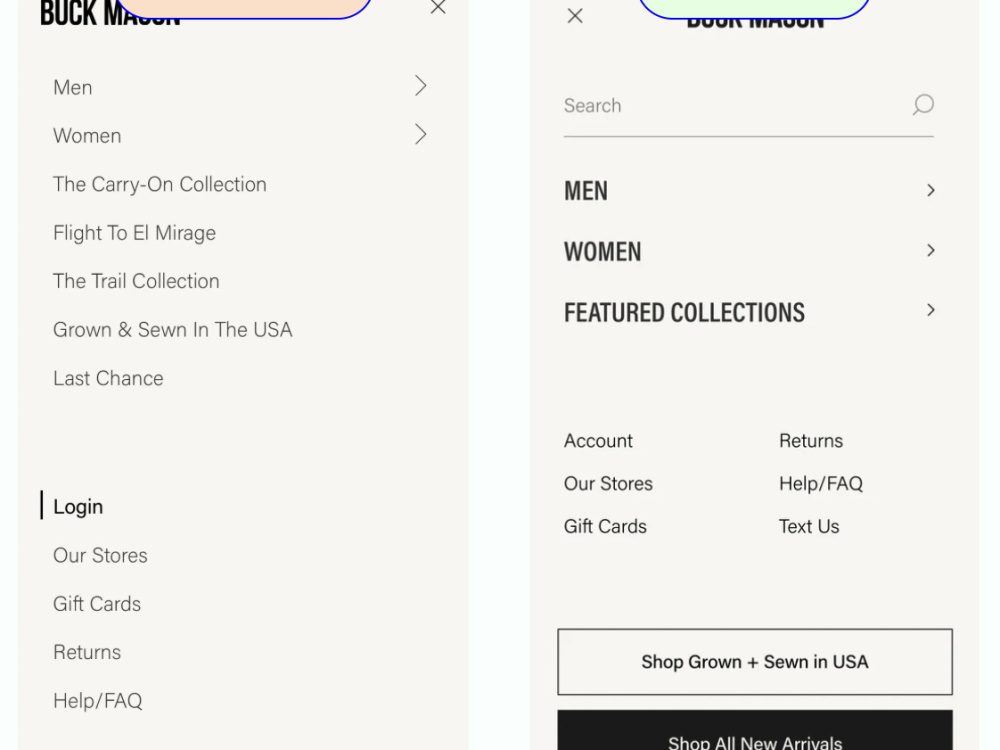This screenshot has height=750, width=1000.
Task: Open Grown & Sewn In The USA
Action: (x=173, y=330)
